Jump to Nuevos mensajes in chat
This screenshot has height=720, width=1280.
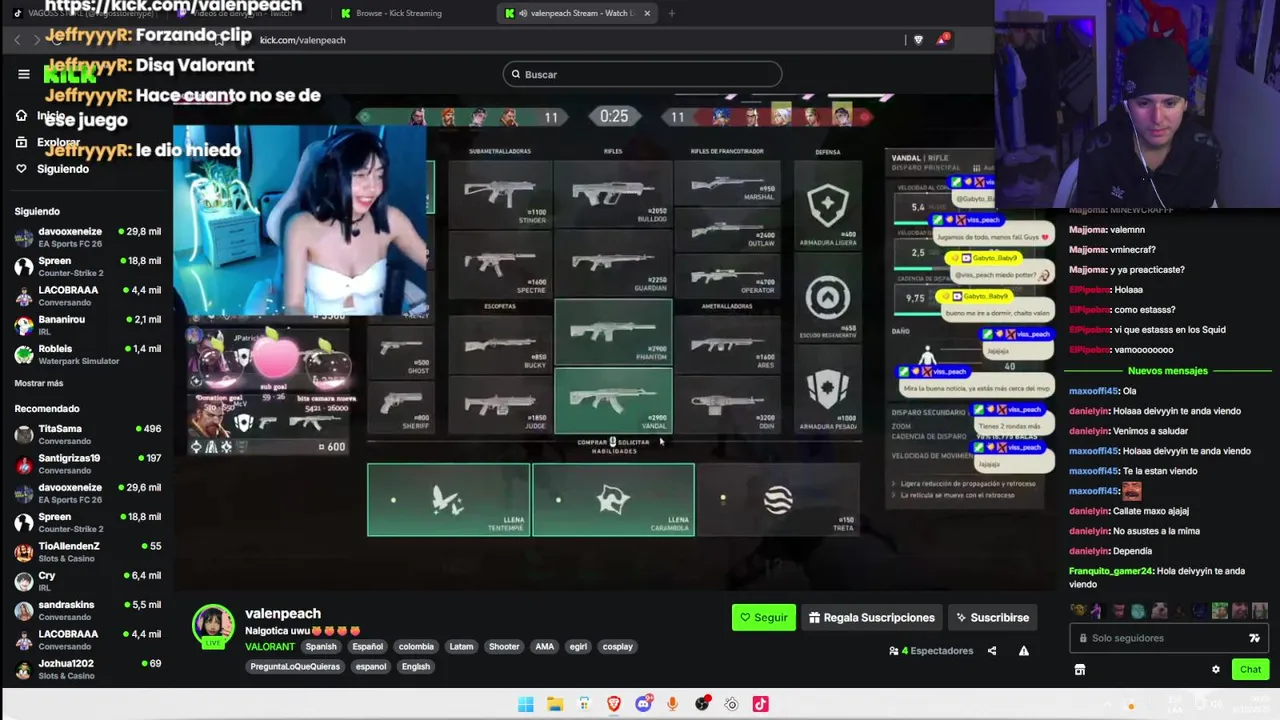point(1167,371)
